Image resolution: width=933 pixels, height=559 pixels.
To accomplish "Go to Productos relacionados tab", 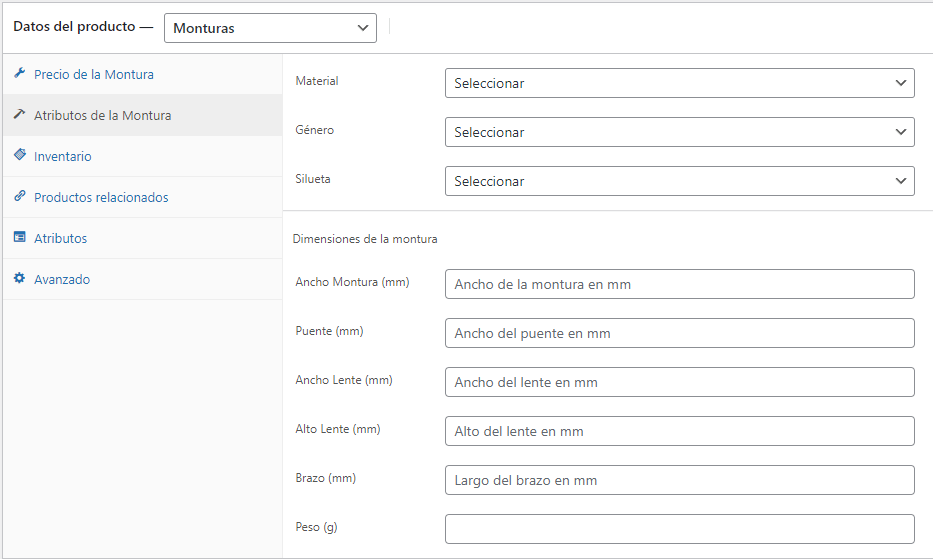I will pos(142,198).
